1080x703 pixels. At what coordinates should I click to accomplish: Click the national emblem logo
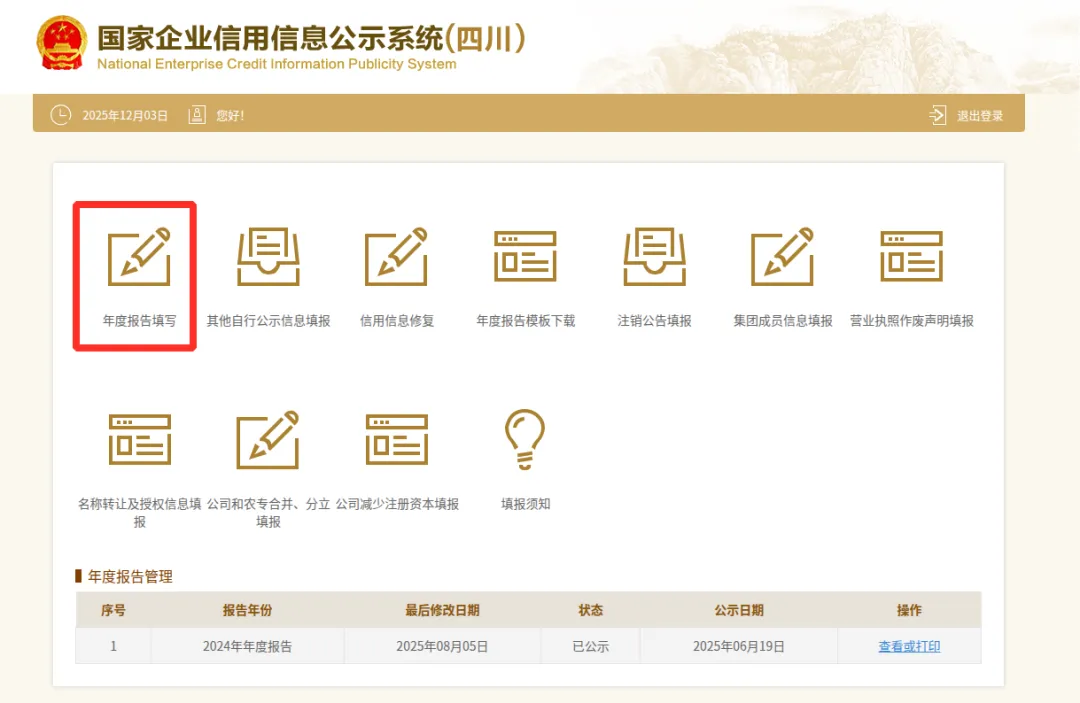tap(62, 44)
